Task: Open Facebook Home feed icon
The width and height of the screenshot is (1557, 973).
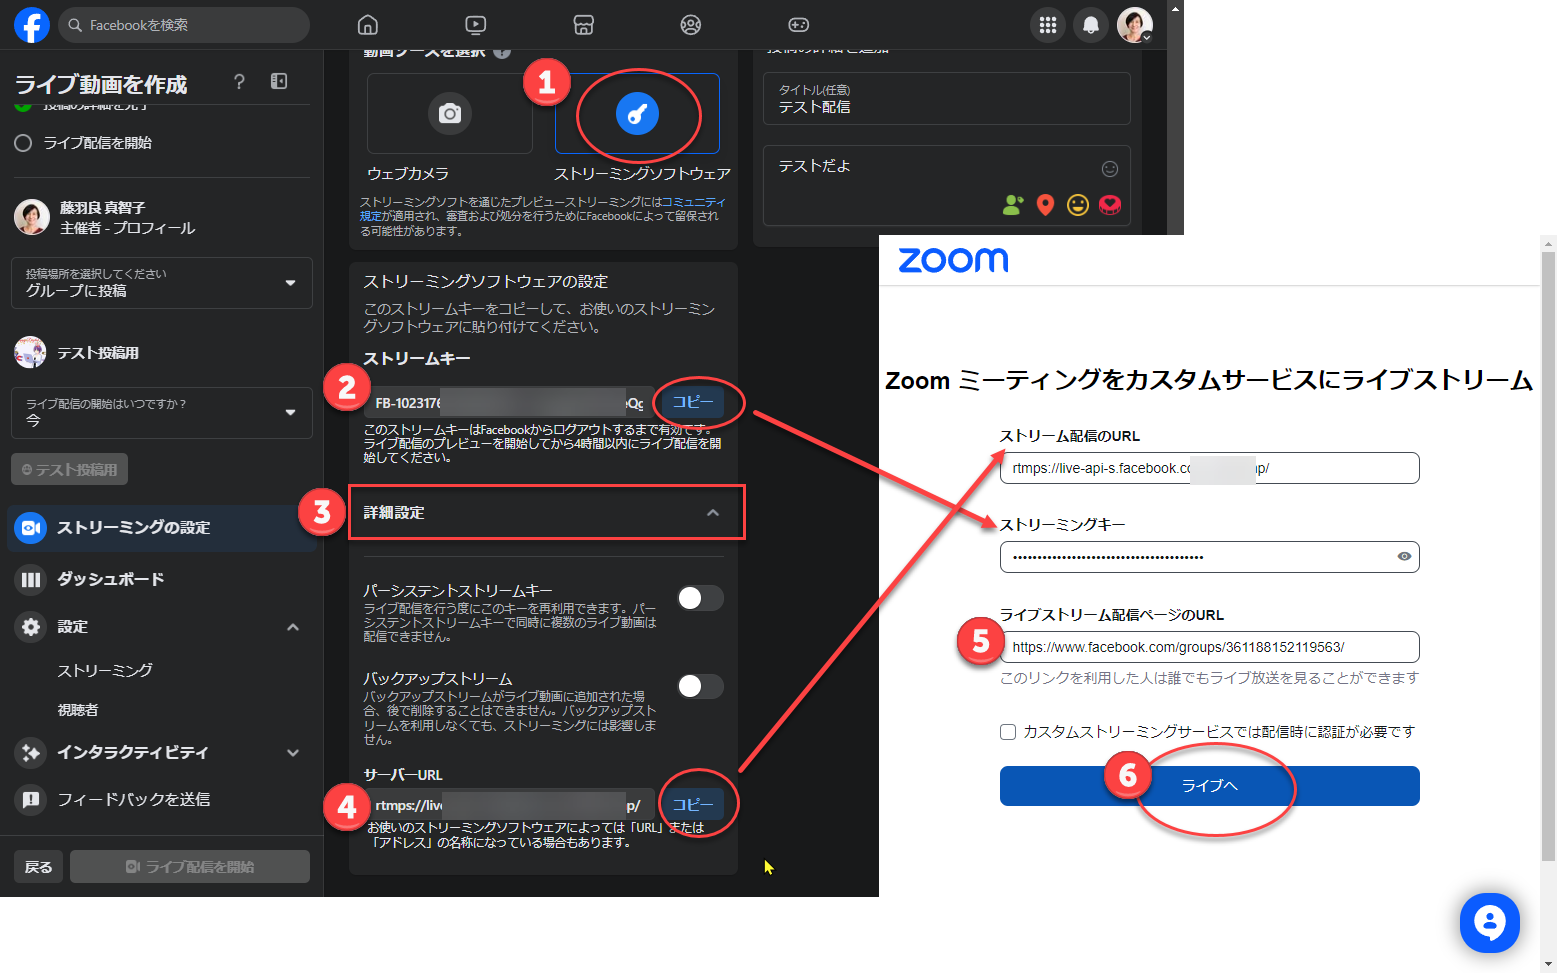Action: 368,25
